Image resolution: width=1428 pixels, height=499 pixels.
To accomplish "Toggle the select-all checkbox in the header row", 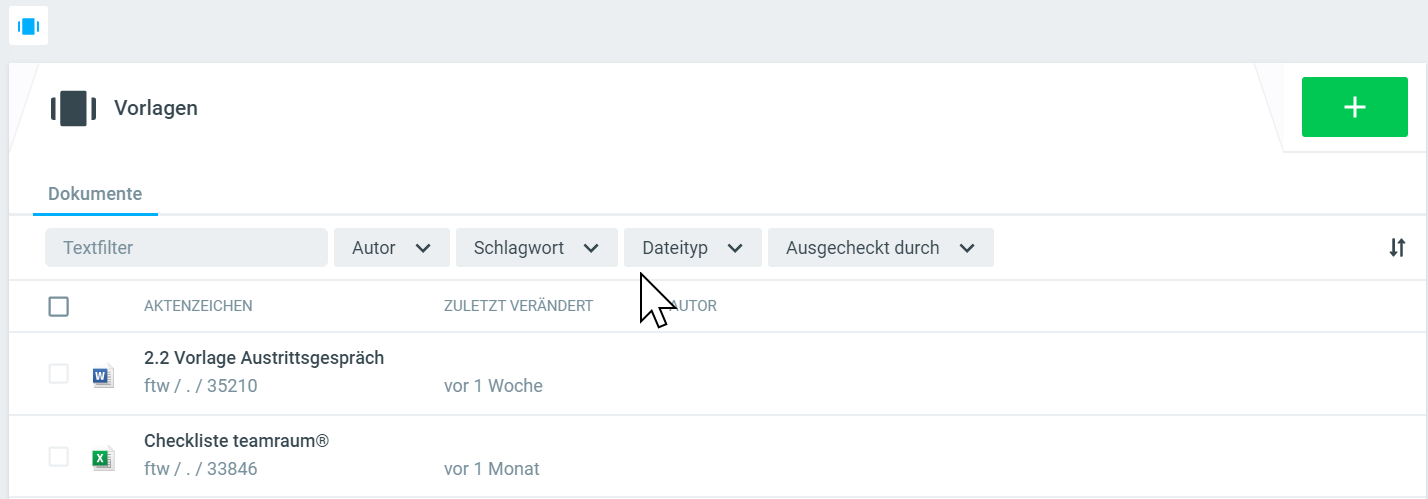I will (x=59, y=306).
